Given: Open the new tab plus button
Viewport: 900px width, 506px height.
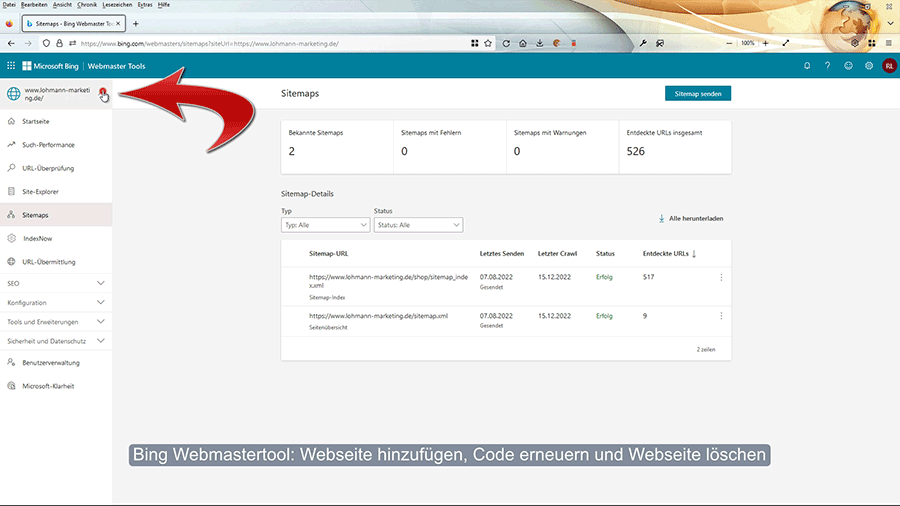Looking at the screenshot, I should coord(135,24).
